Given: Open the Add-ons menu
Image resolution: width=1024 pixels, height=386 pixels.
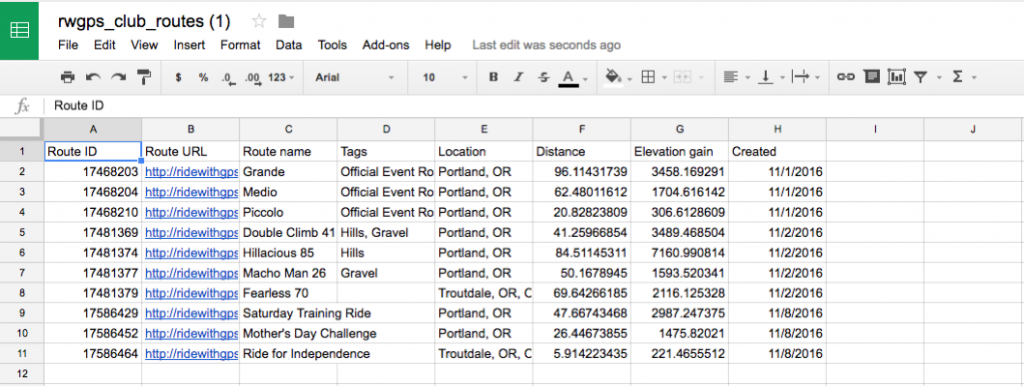Looking at the screenshot, I should tap(386, 45).
